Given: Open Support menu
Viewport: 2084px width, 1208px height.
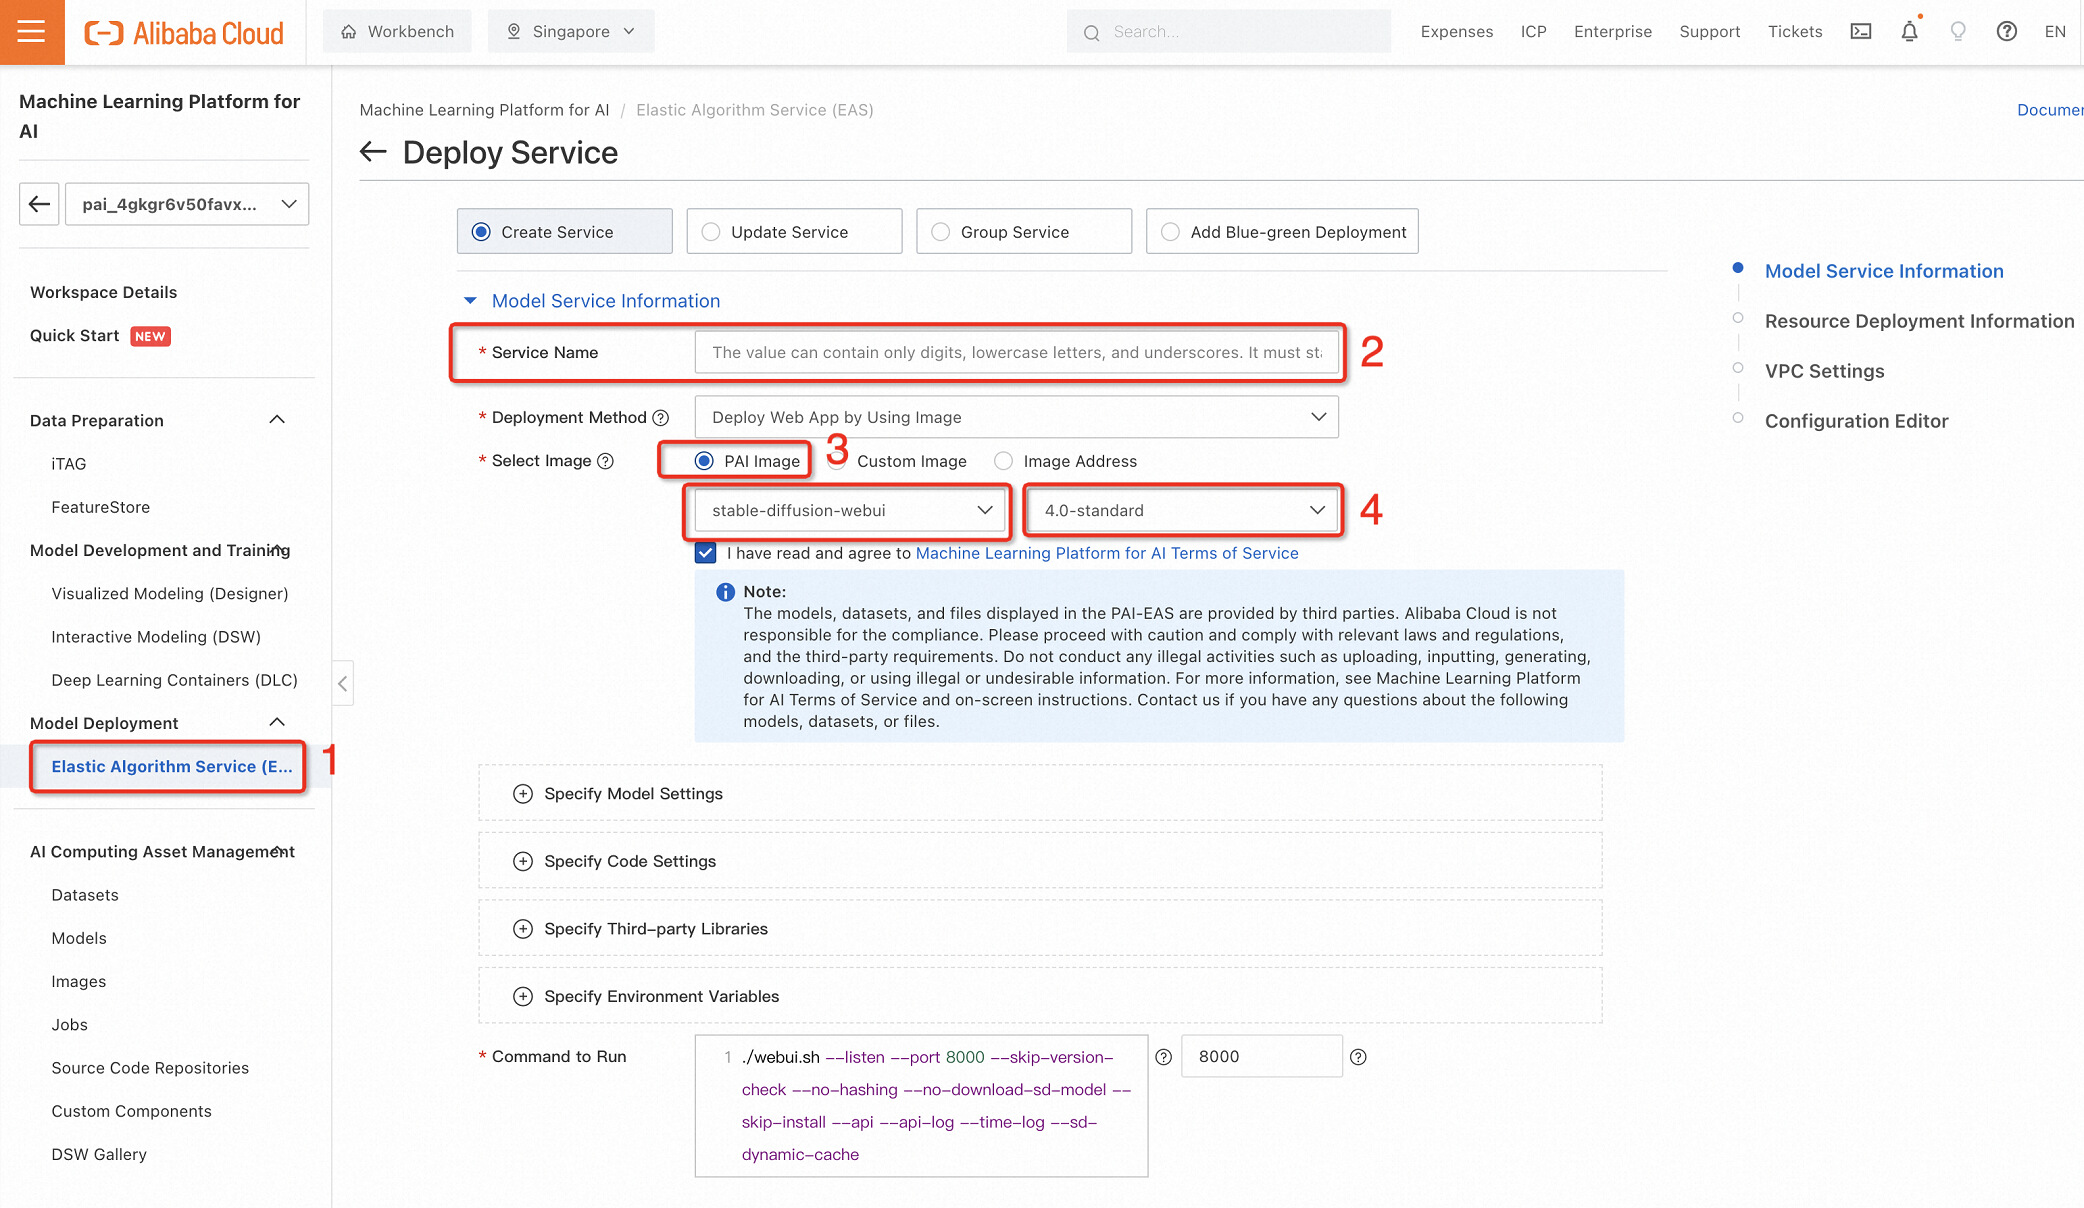Looking at the screenshot, I should point(1709,32).
